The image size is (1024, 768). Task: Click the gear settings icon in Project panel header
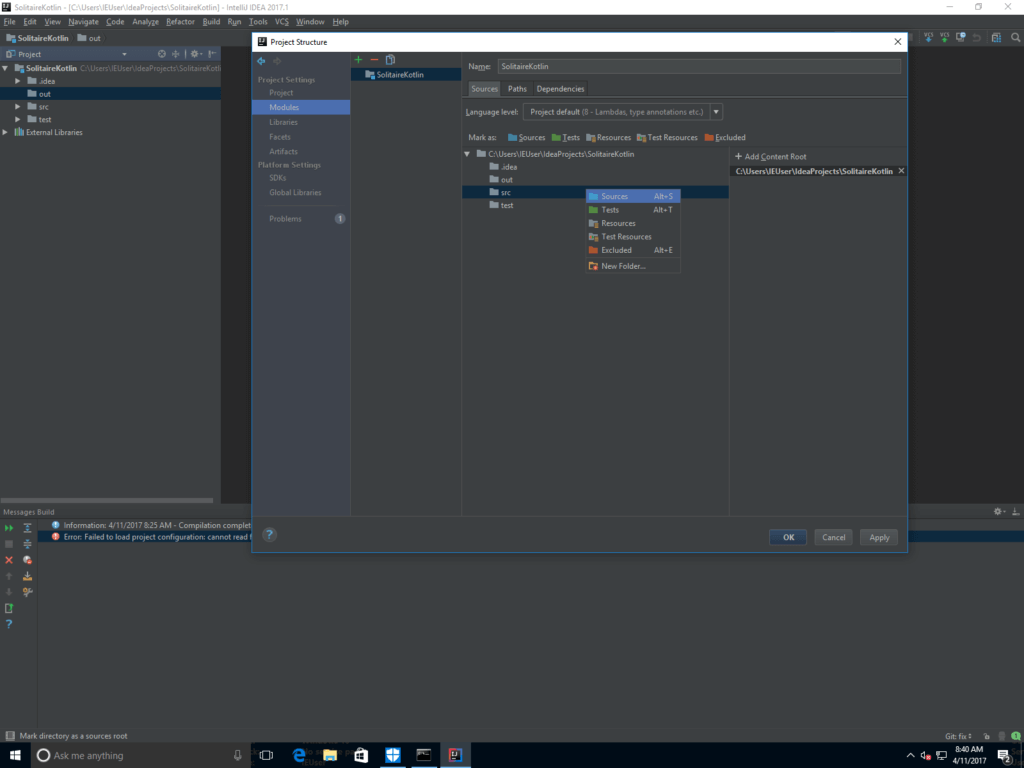(195, 54)
